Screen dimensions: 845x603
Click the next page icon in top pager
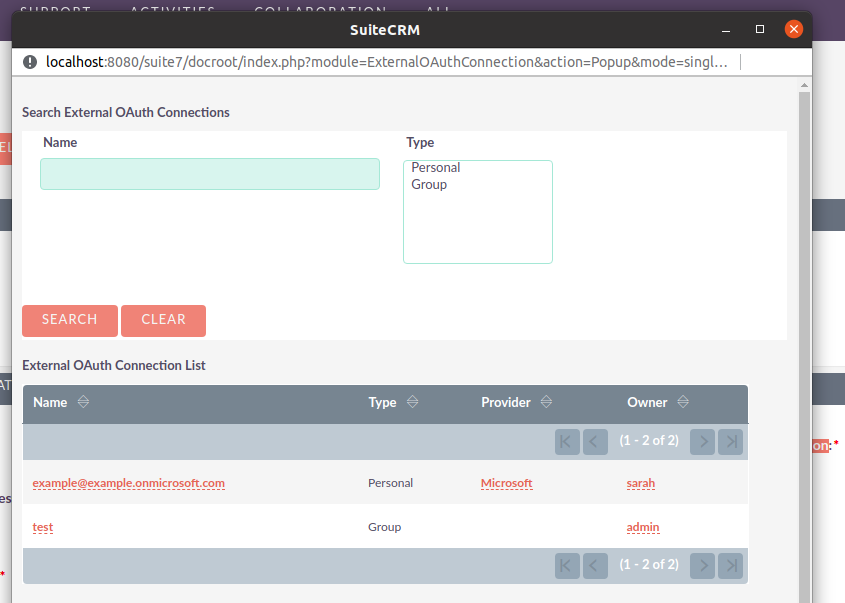702,441
